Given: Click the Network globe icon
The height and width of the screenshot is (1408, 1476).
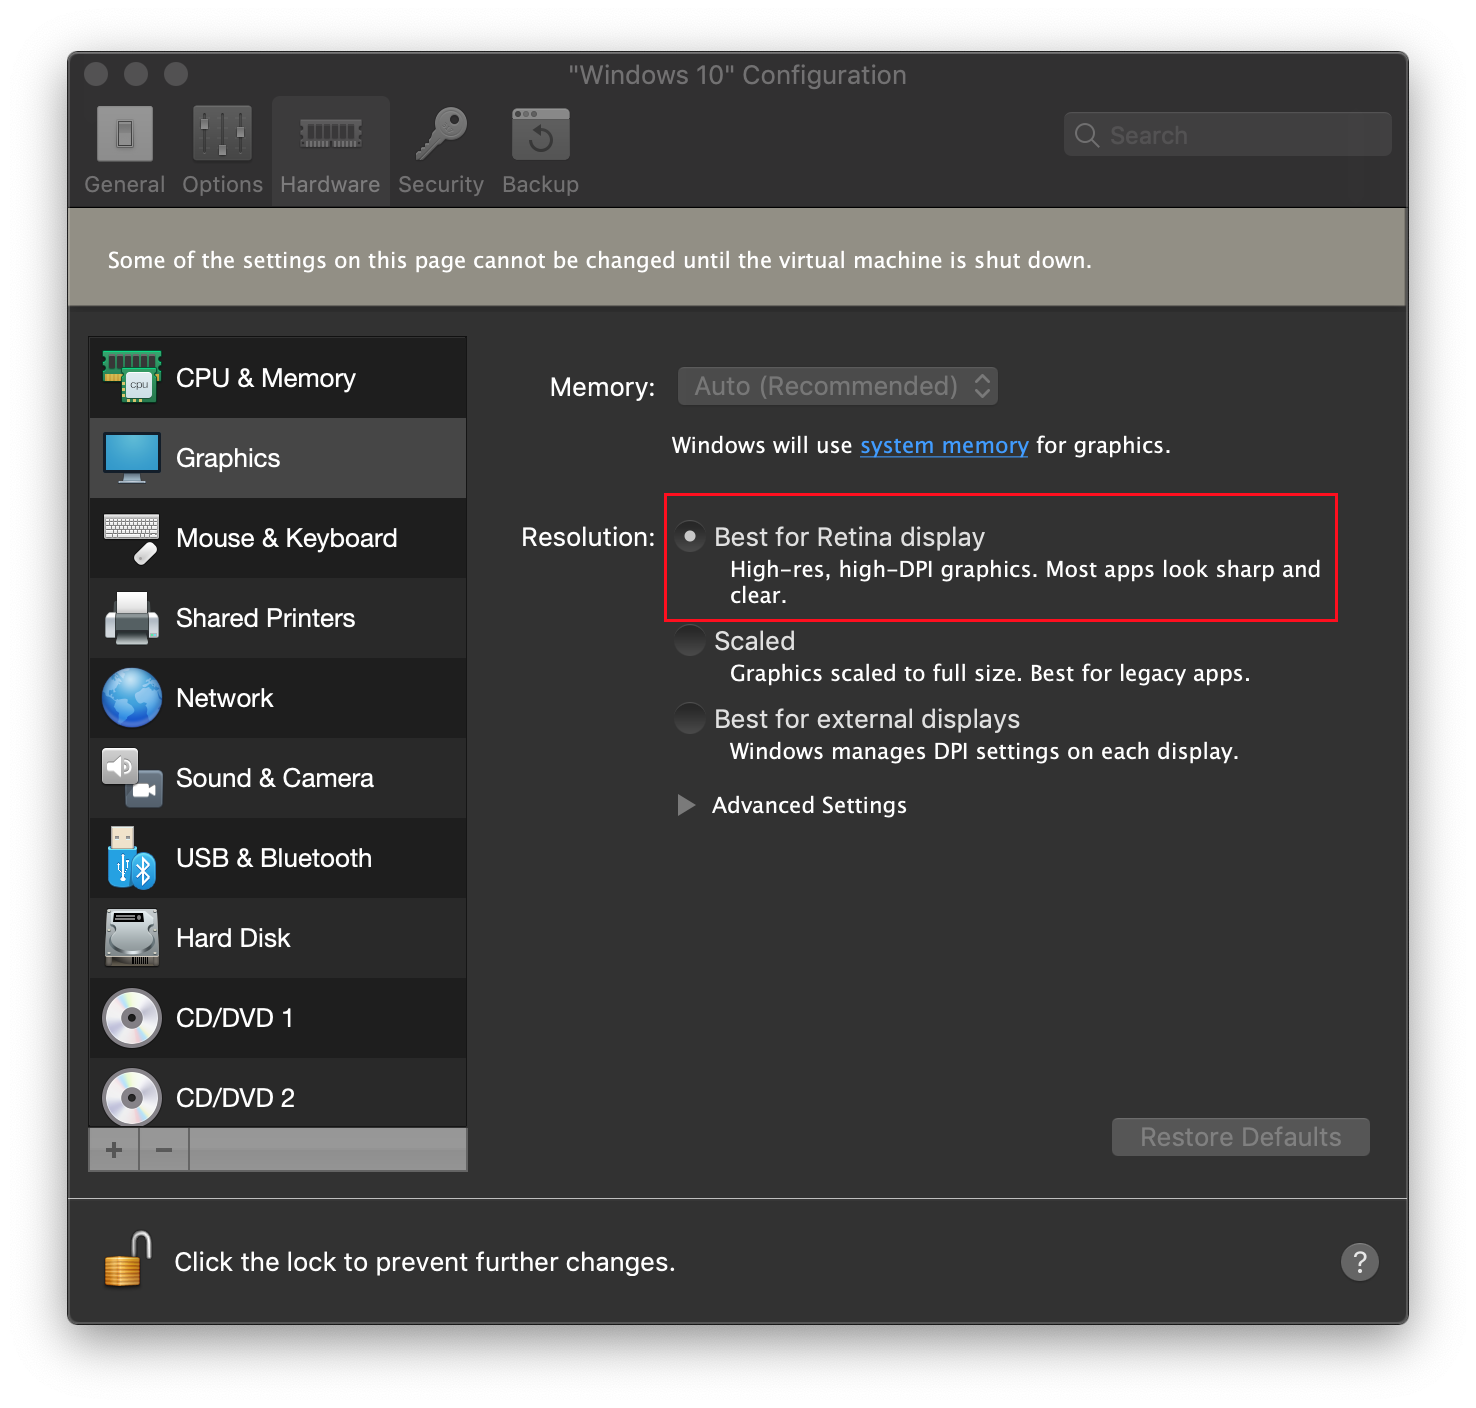Looking at the screenshot, I should (x=132, y=698).
